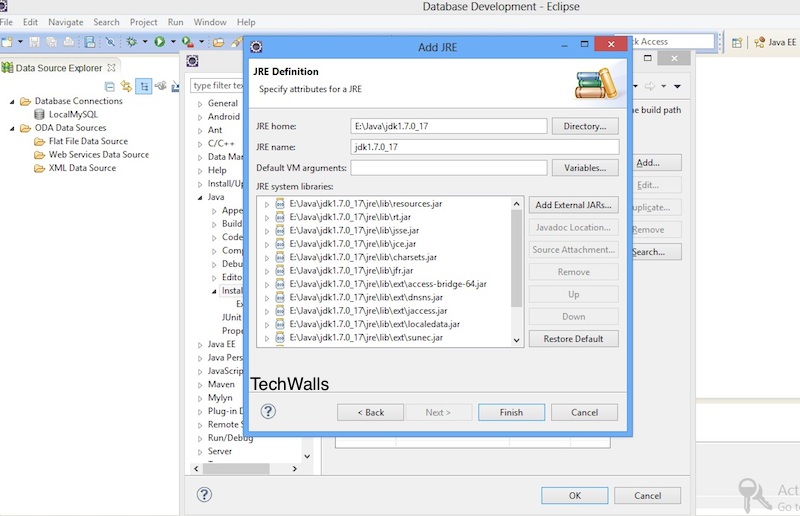
Task: Click the Restore Default button
Action: point(573,338)
